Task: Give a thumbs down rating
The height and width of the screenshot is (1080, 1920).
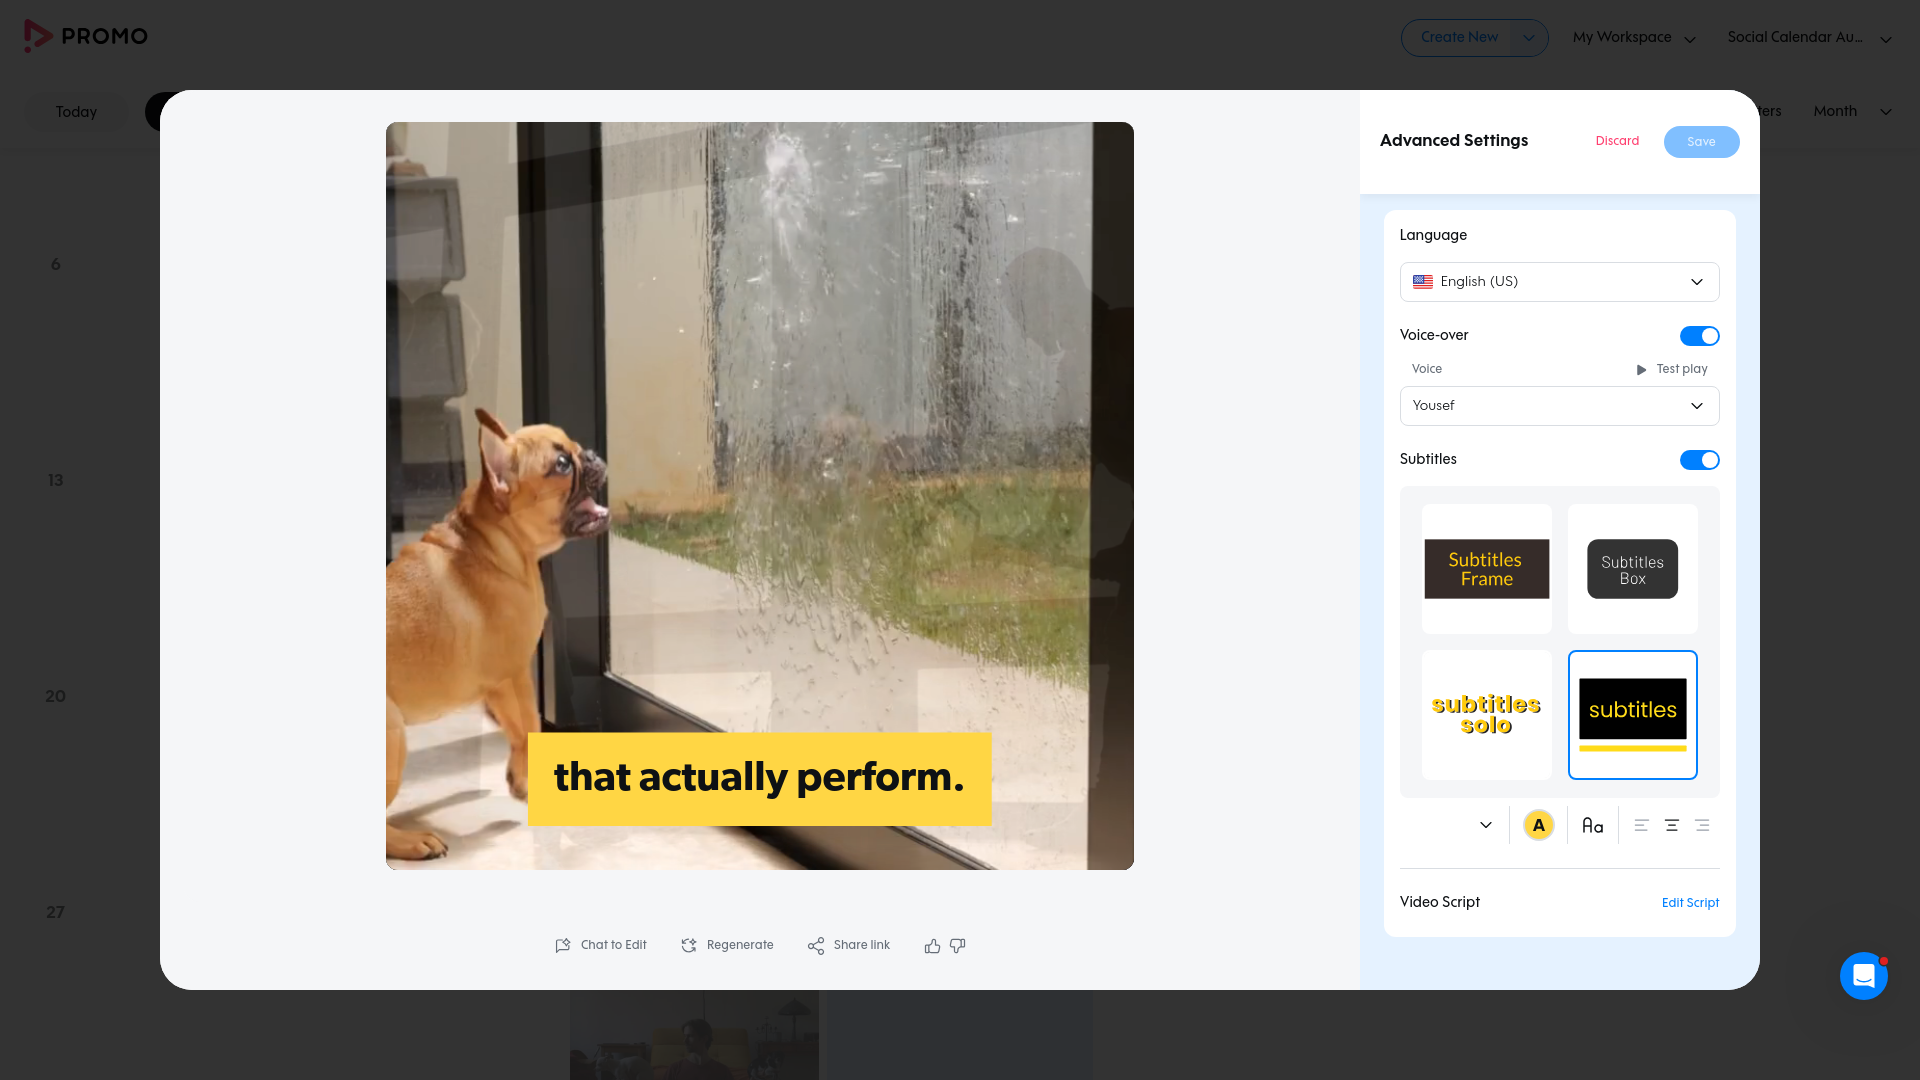Action: pyautogui.click(x=958, y=945)
